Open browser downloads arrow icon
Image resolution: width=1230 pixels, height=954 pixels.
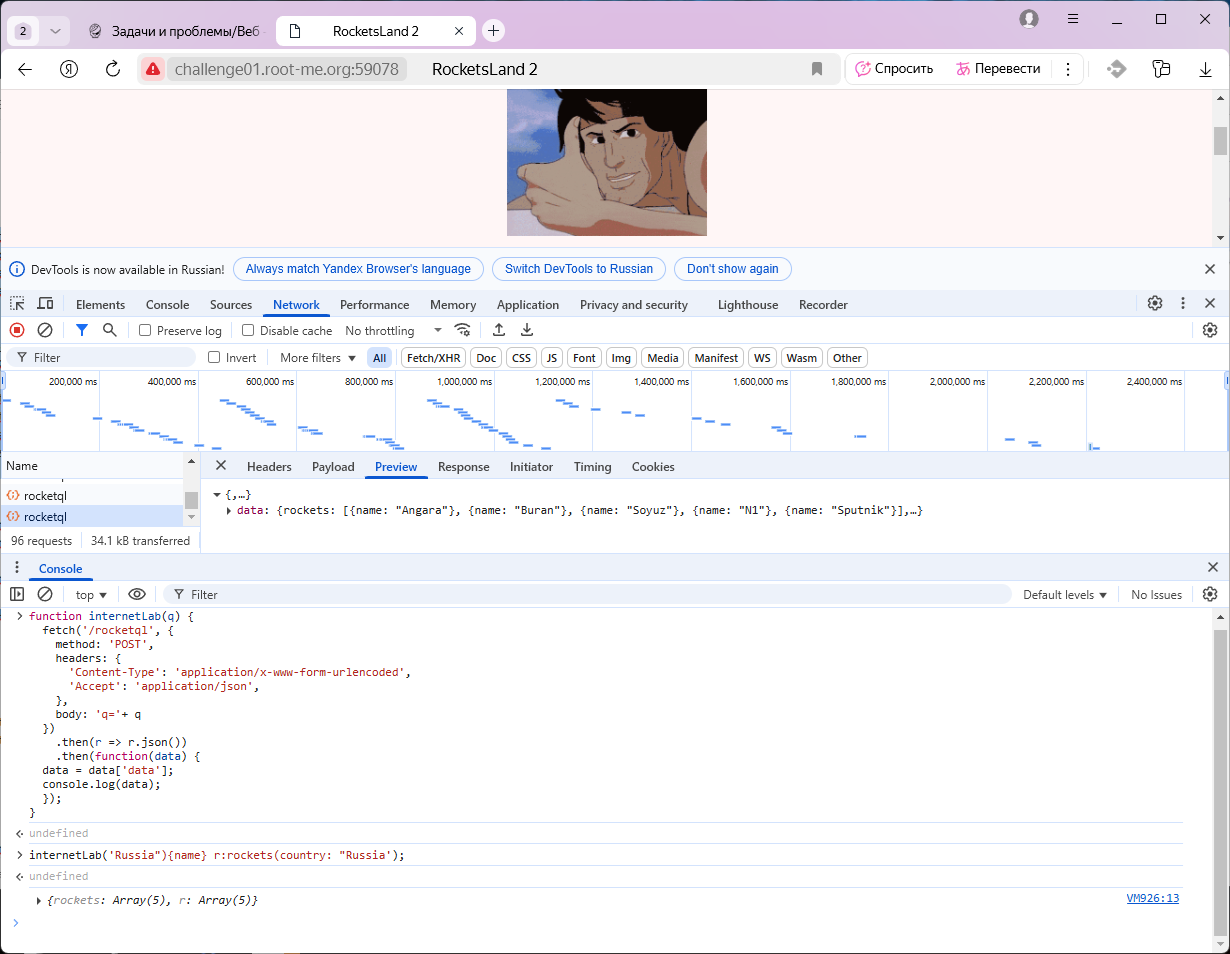(x=1206, y=69)
